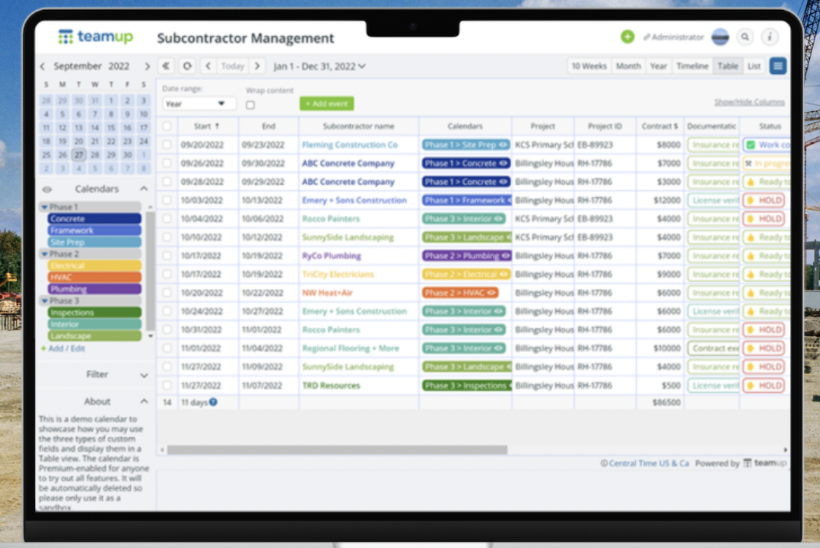Click the Contract $ column header
Screen dimensions: 820x548
tap(660, 126)
